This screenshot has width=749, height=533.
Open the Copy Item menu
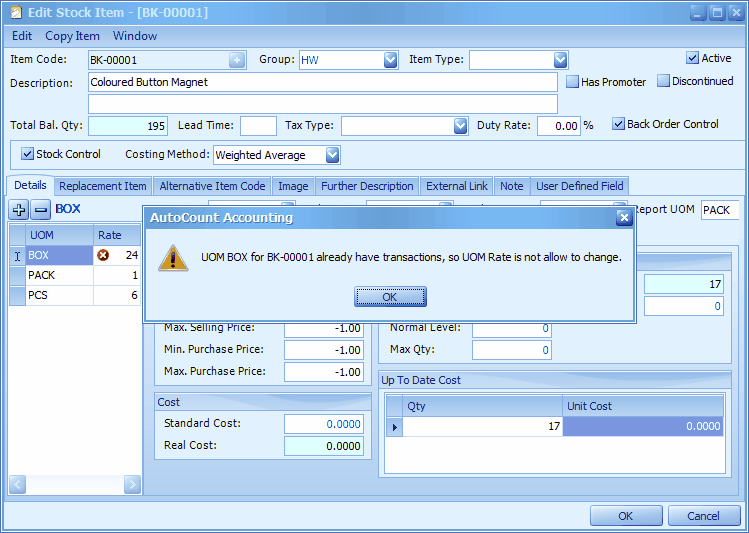tap(73, 36)
